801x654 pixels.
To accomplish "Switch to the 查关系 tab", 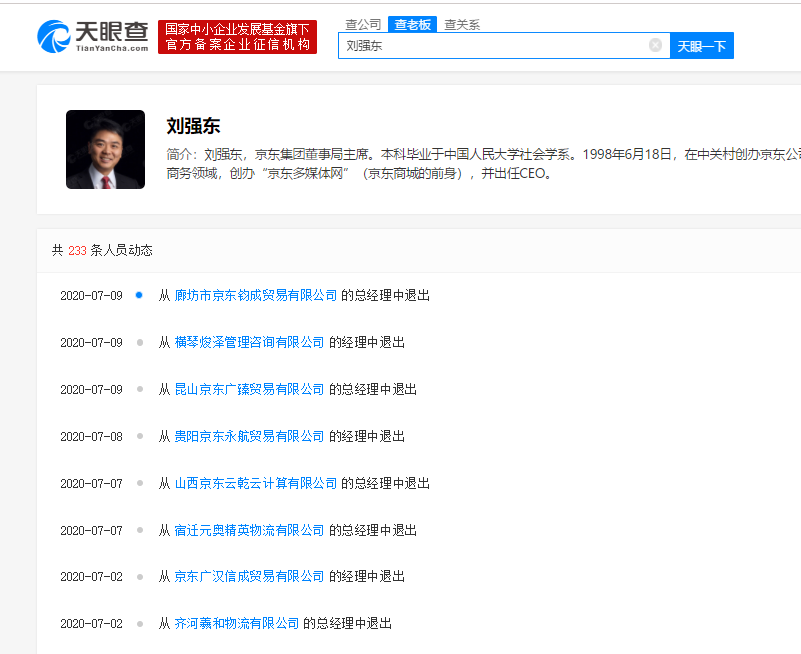I will [x=462, y=25].
